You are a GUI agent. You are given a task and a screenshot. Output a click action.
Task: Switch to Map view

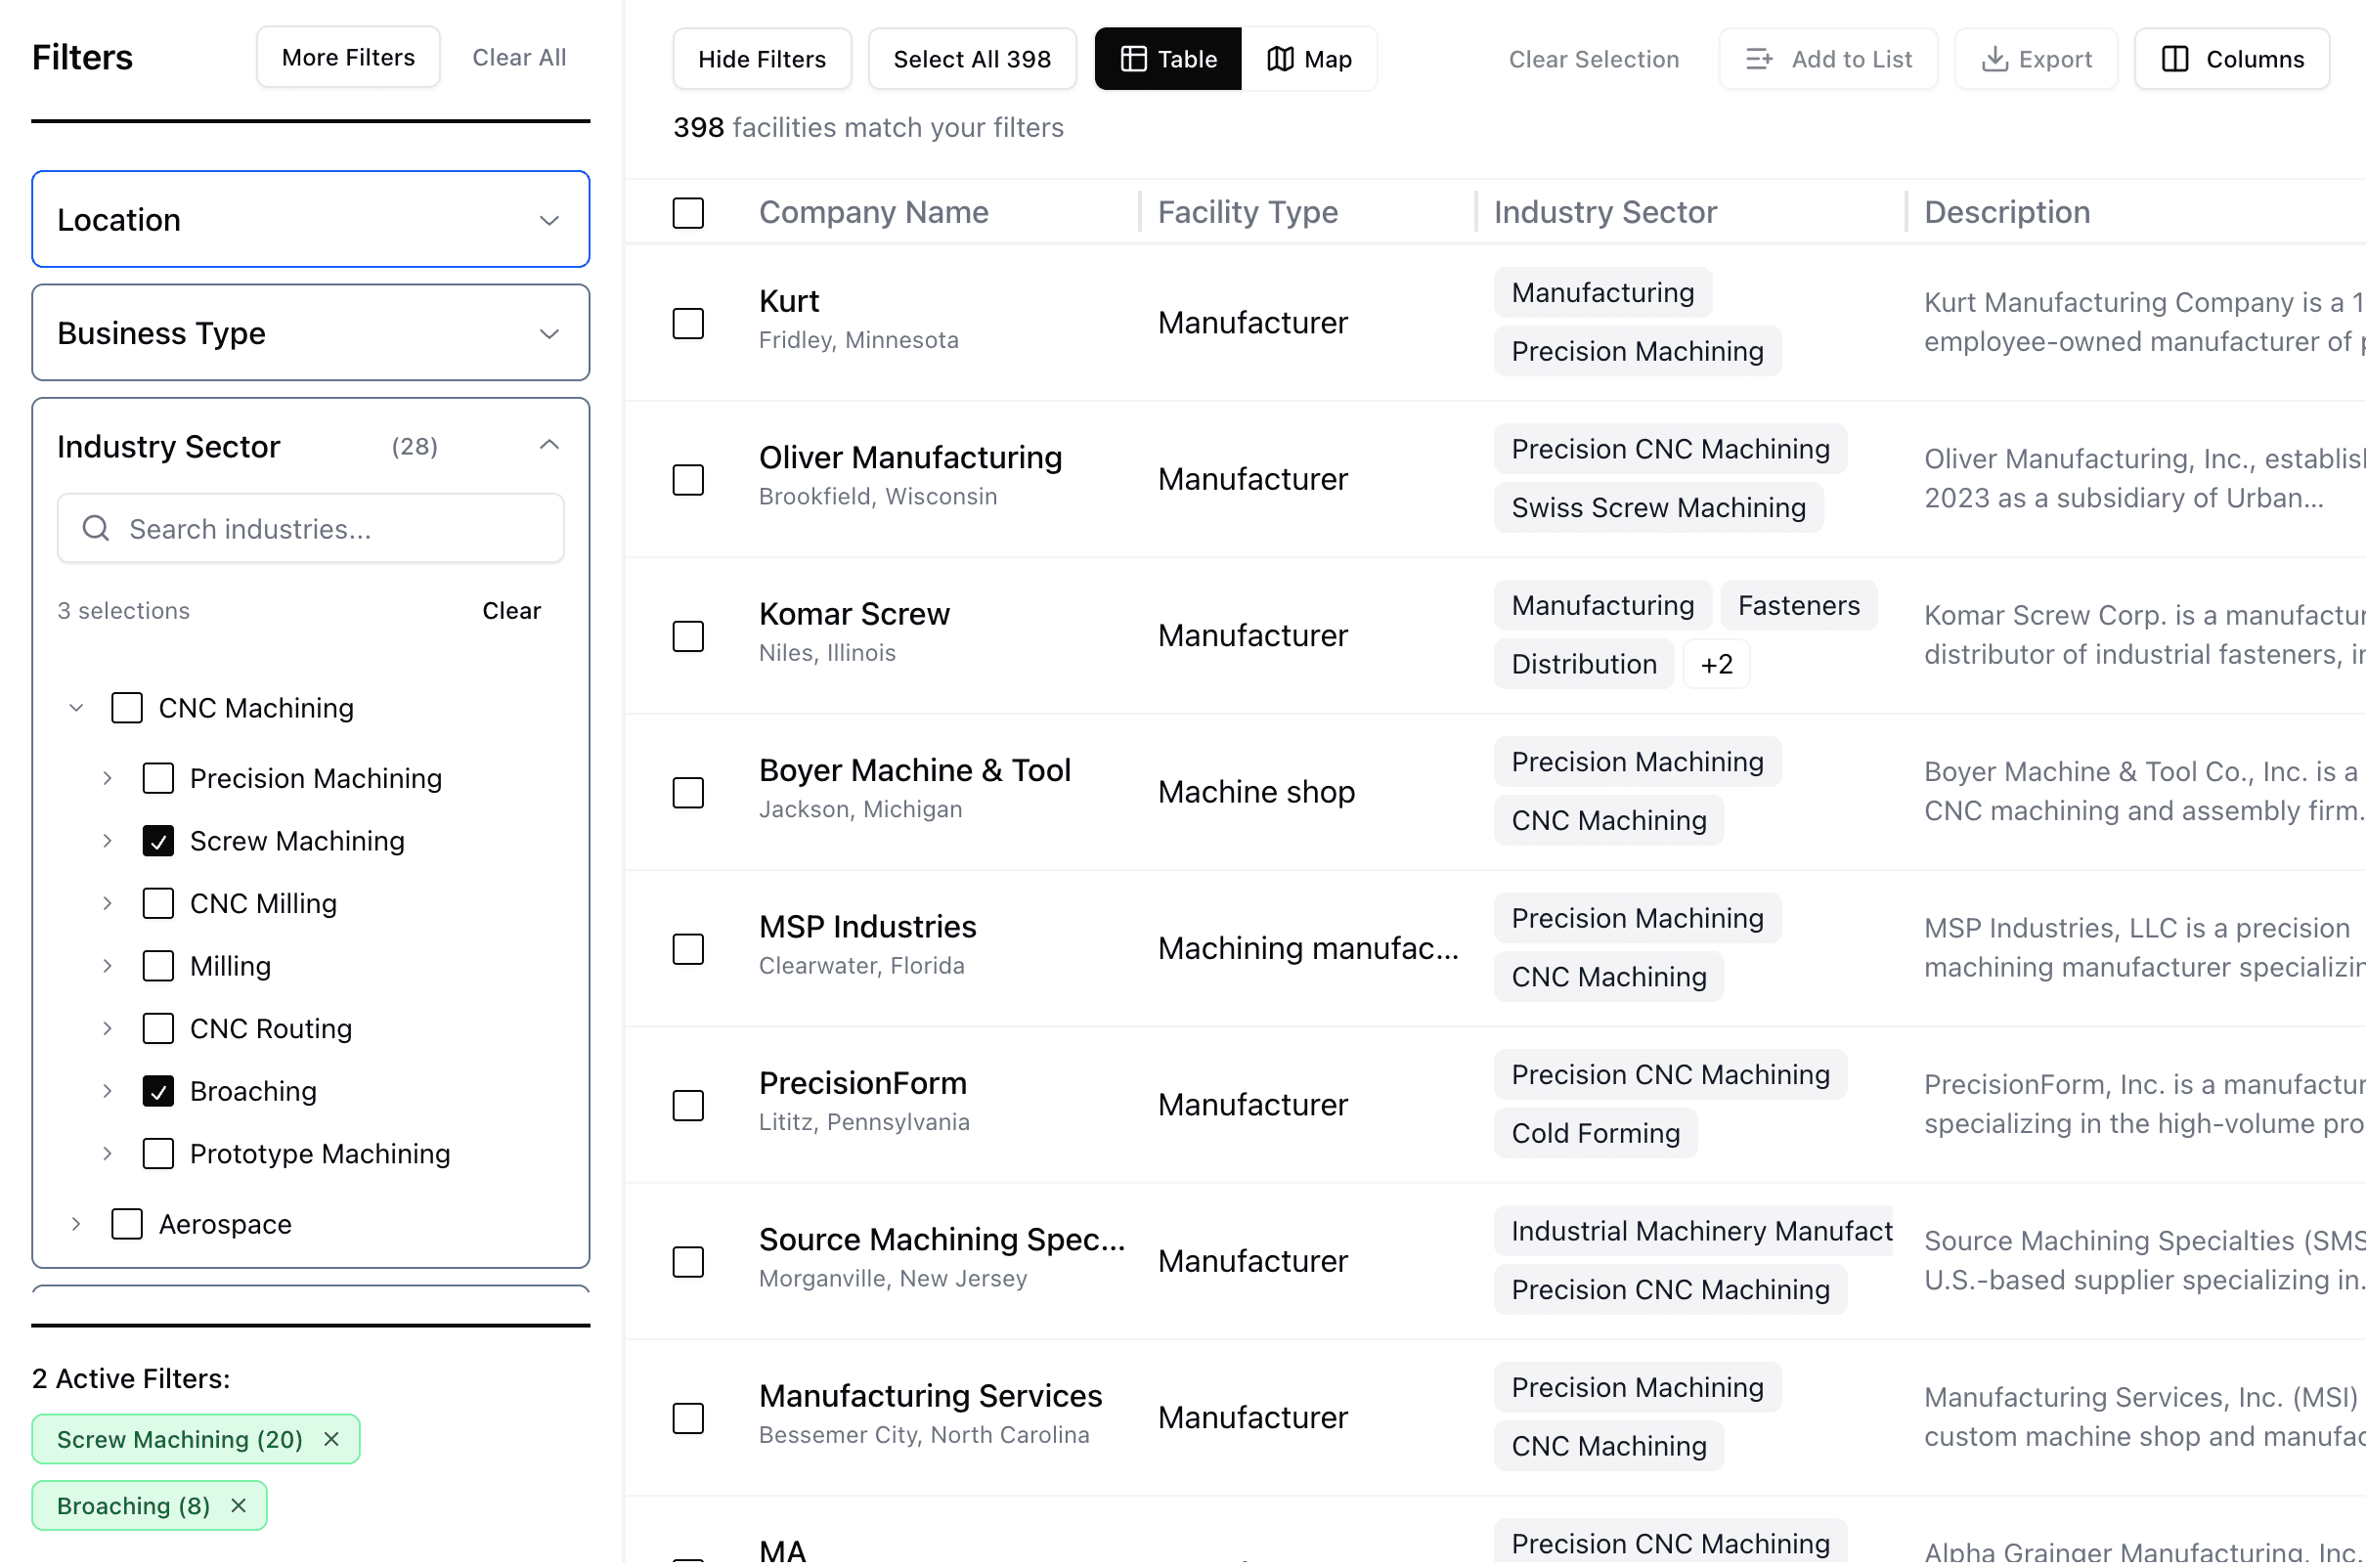click(1310, 59)
